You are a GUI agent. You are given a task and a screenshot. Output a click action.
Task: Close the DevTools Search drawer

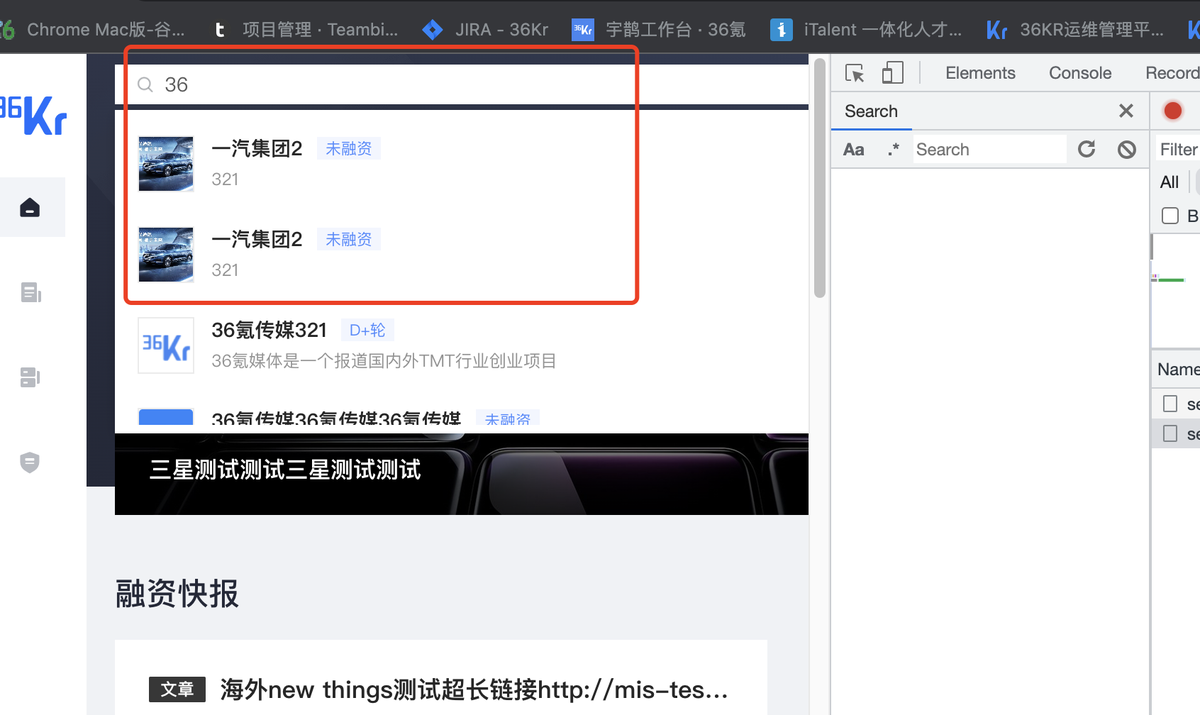pos(1126,111)
